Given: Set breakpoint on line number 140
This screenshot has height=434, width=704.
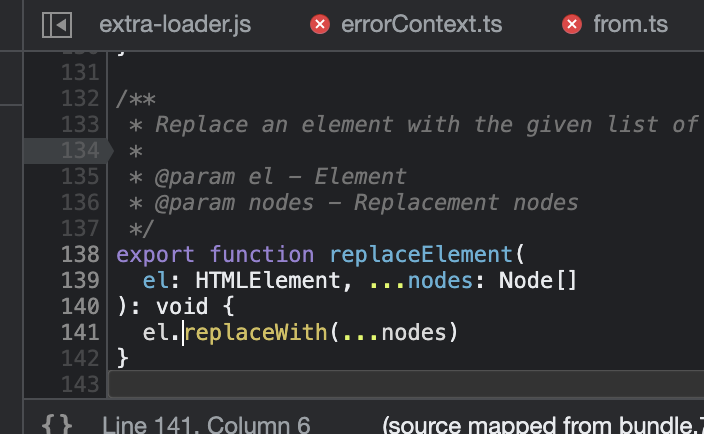Looking at the screenshot, I should (80, 307).
